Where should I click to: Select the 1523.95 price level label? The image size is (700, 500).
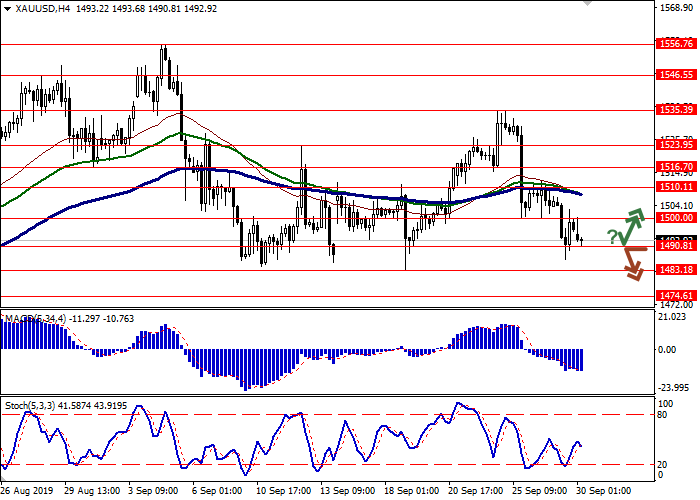coord(676,145)
